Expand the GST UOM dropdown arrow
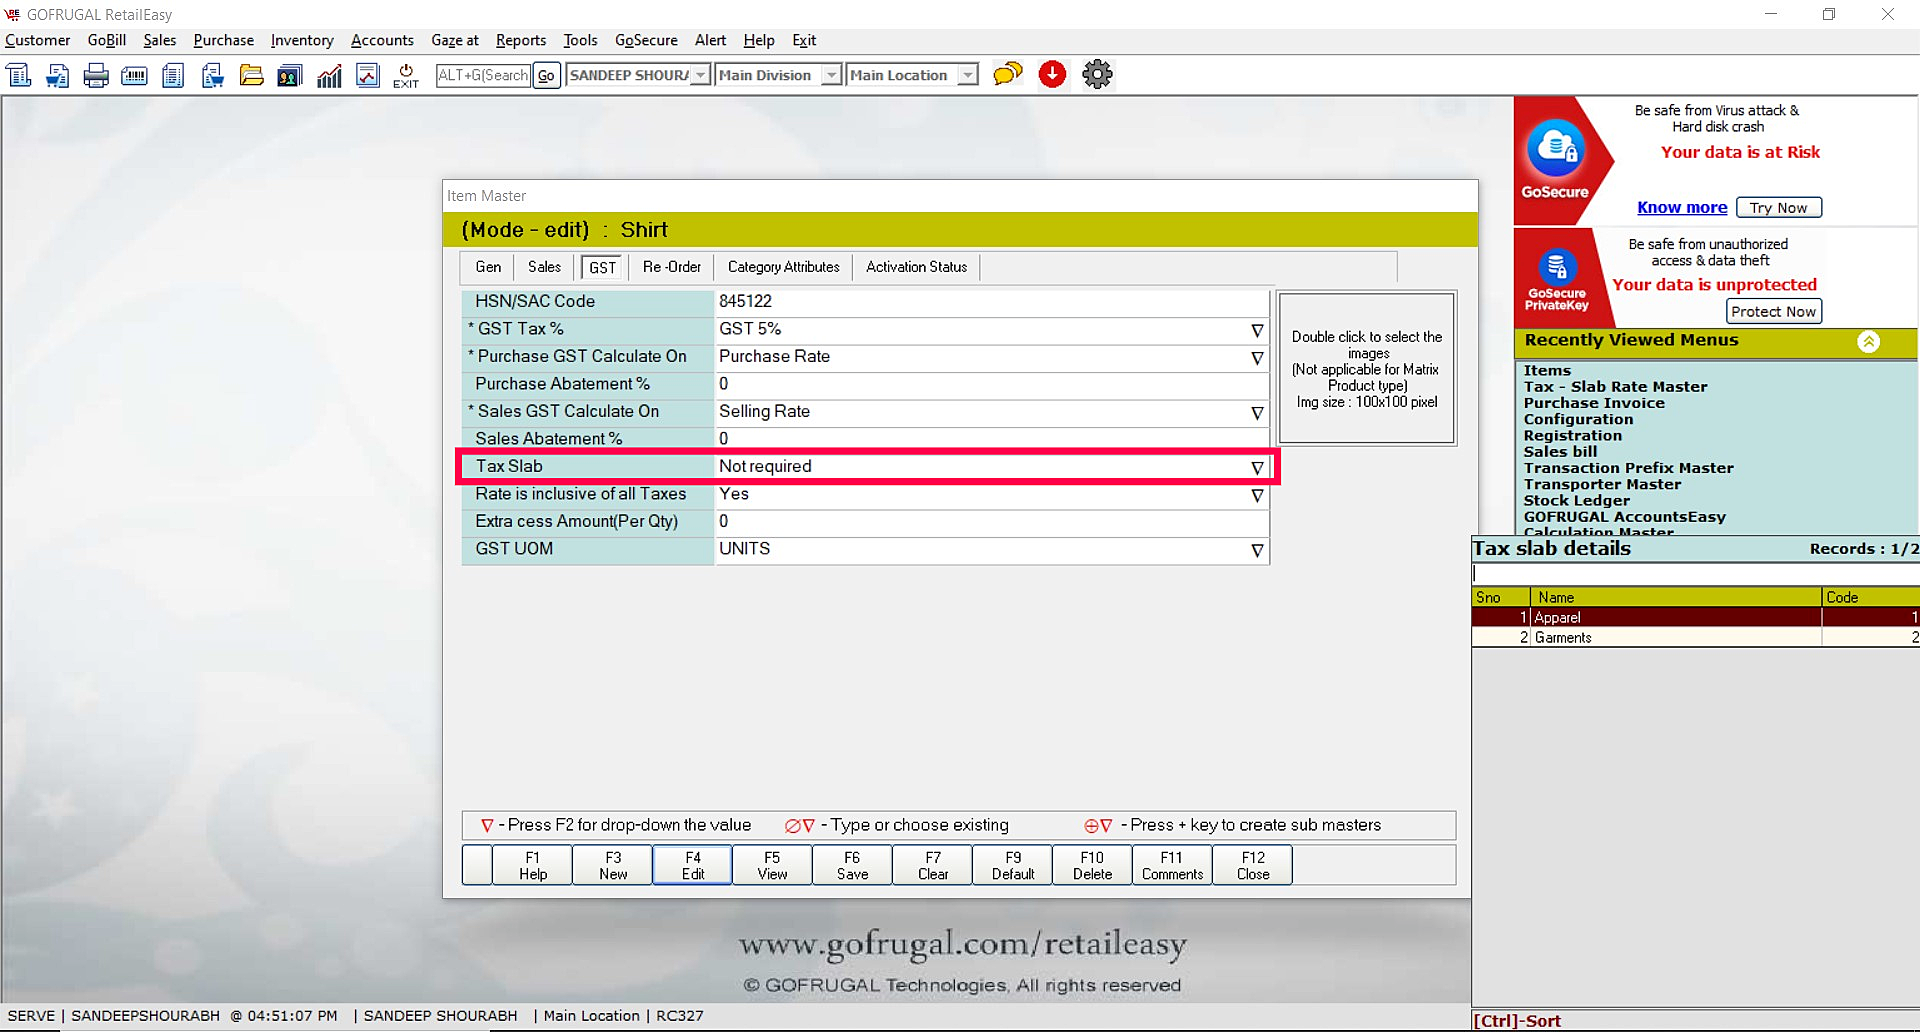This screenshot has width=1920, height=1032. click(1257, 551)
